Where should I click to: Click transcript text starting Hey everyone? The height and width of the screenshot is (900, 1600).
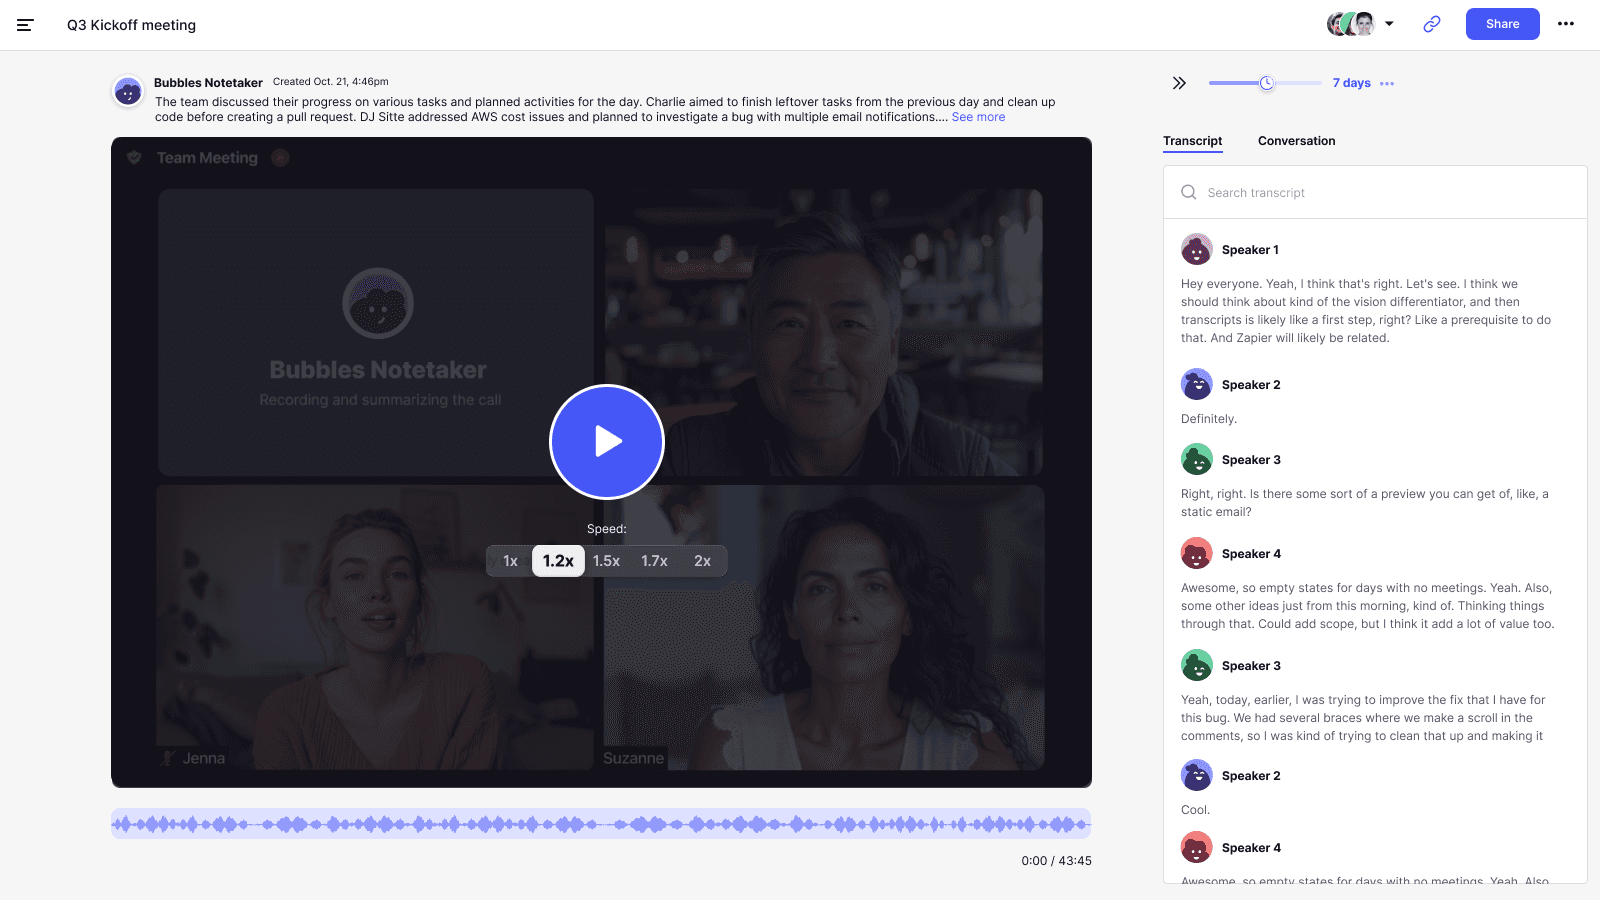click(x=1366, y=311)
